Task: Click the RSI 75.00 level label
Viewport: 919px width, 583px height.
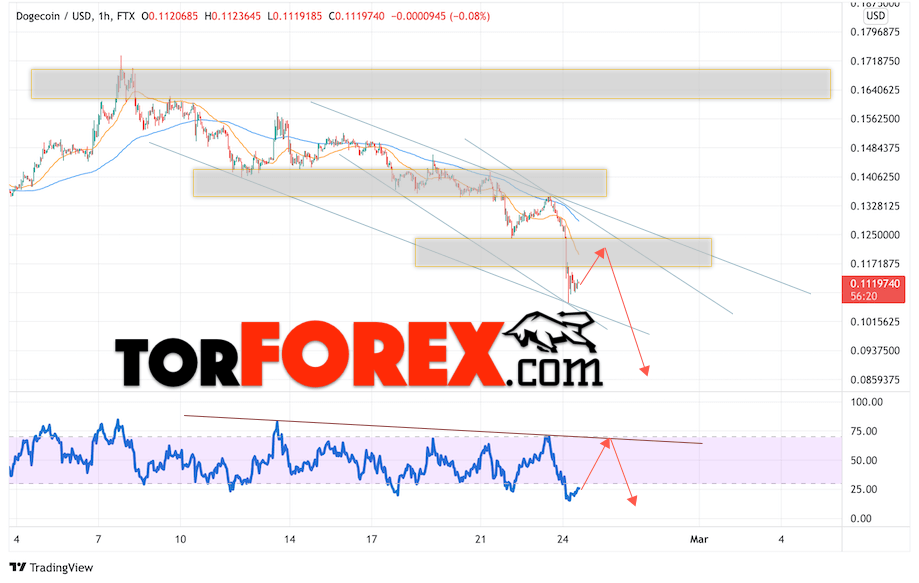Action: click(x=864, y=431)
